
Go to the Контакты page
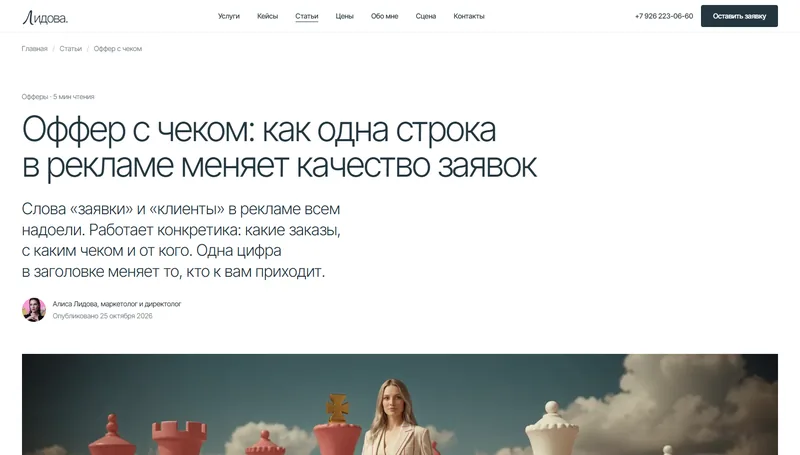469,16
